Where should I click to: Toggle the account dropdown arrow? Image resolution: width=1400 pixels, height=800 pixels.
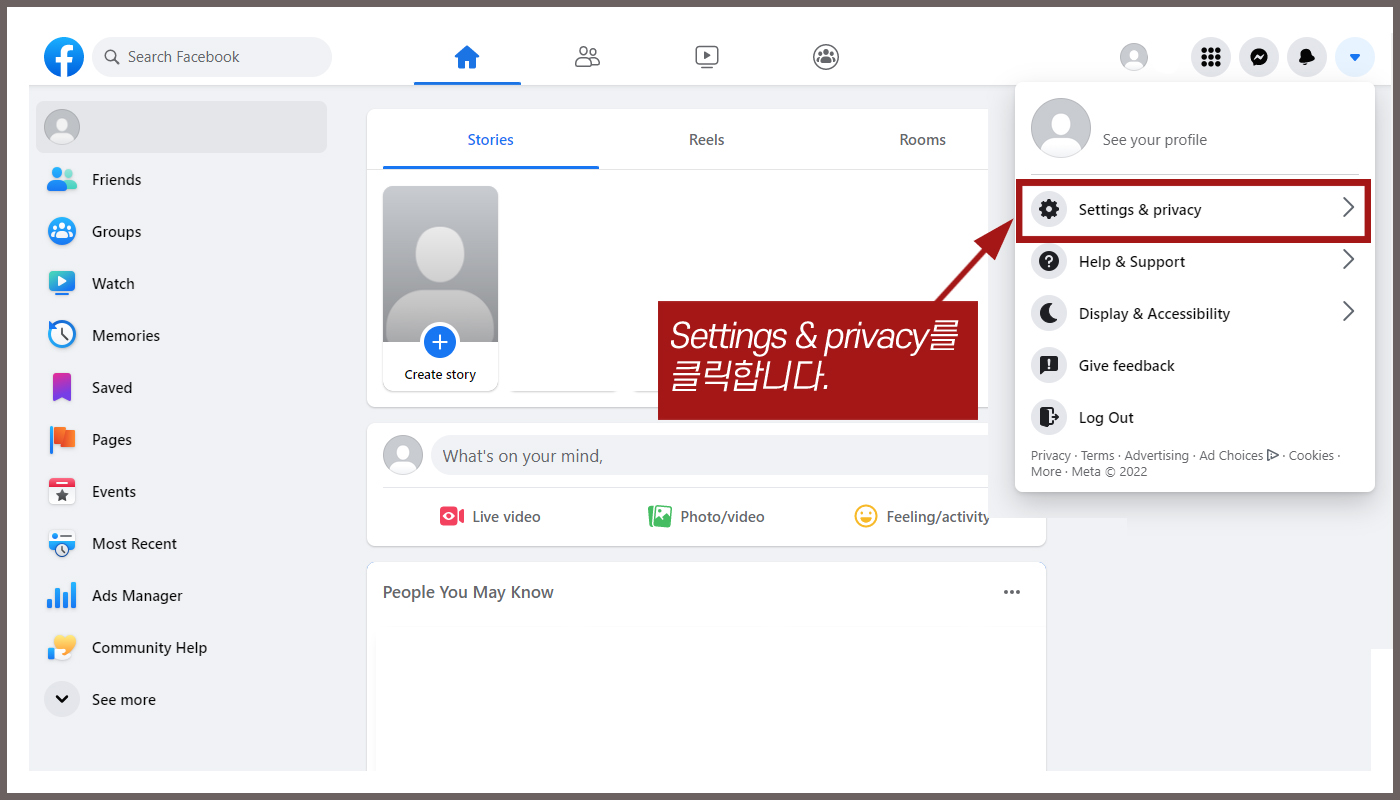pyautogui.click(x=1355, y=57)
